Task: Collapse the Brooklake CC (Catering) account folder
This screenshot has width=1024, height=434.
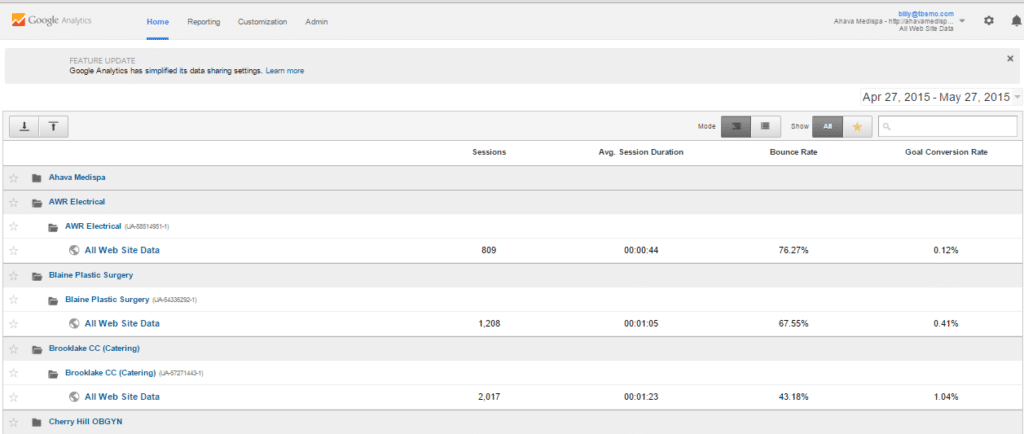Action: [36, 349]
